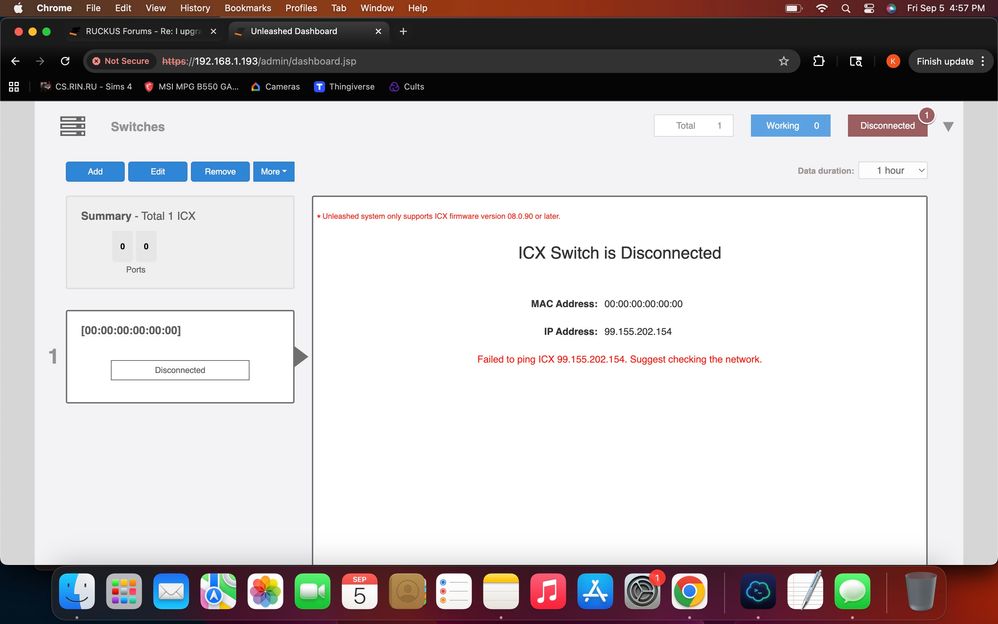The width and height of the screenshot is (998, 624).
Task: Filter by Disconnected switches
Action: click(x=887, y=126)
